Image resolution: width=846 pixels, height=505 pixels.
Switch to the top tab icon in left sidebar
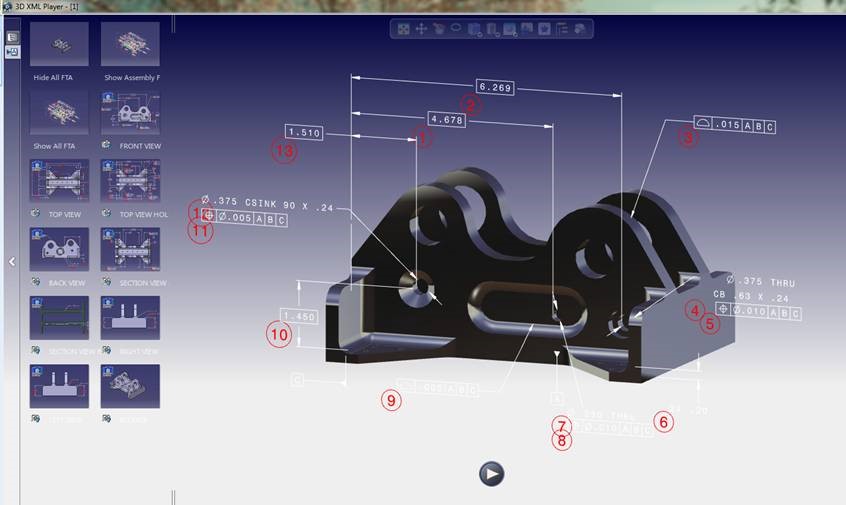tap(12, 37)
